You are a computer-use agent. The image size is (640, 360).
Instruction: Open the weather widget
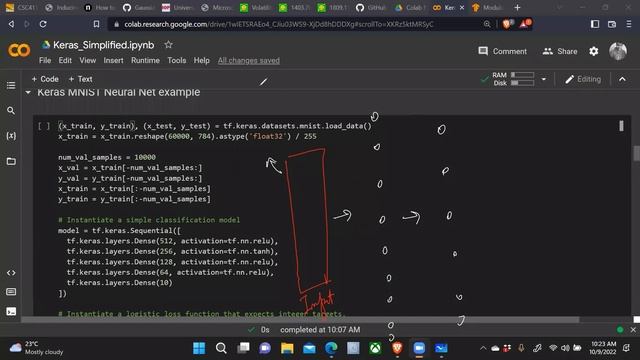[x=36, y=348]
